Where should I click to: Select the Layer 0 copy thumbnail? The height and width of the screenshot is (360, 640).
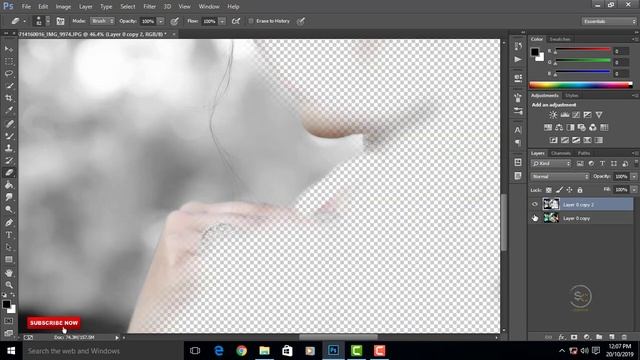[x=551, y=218]
